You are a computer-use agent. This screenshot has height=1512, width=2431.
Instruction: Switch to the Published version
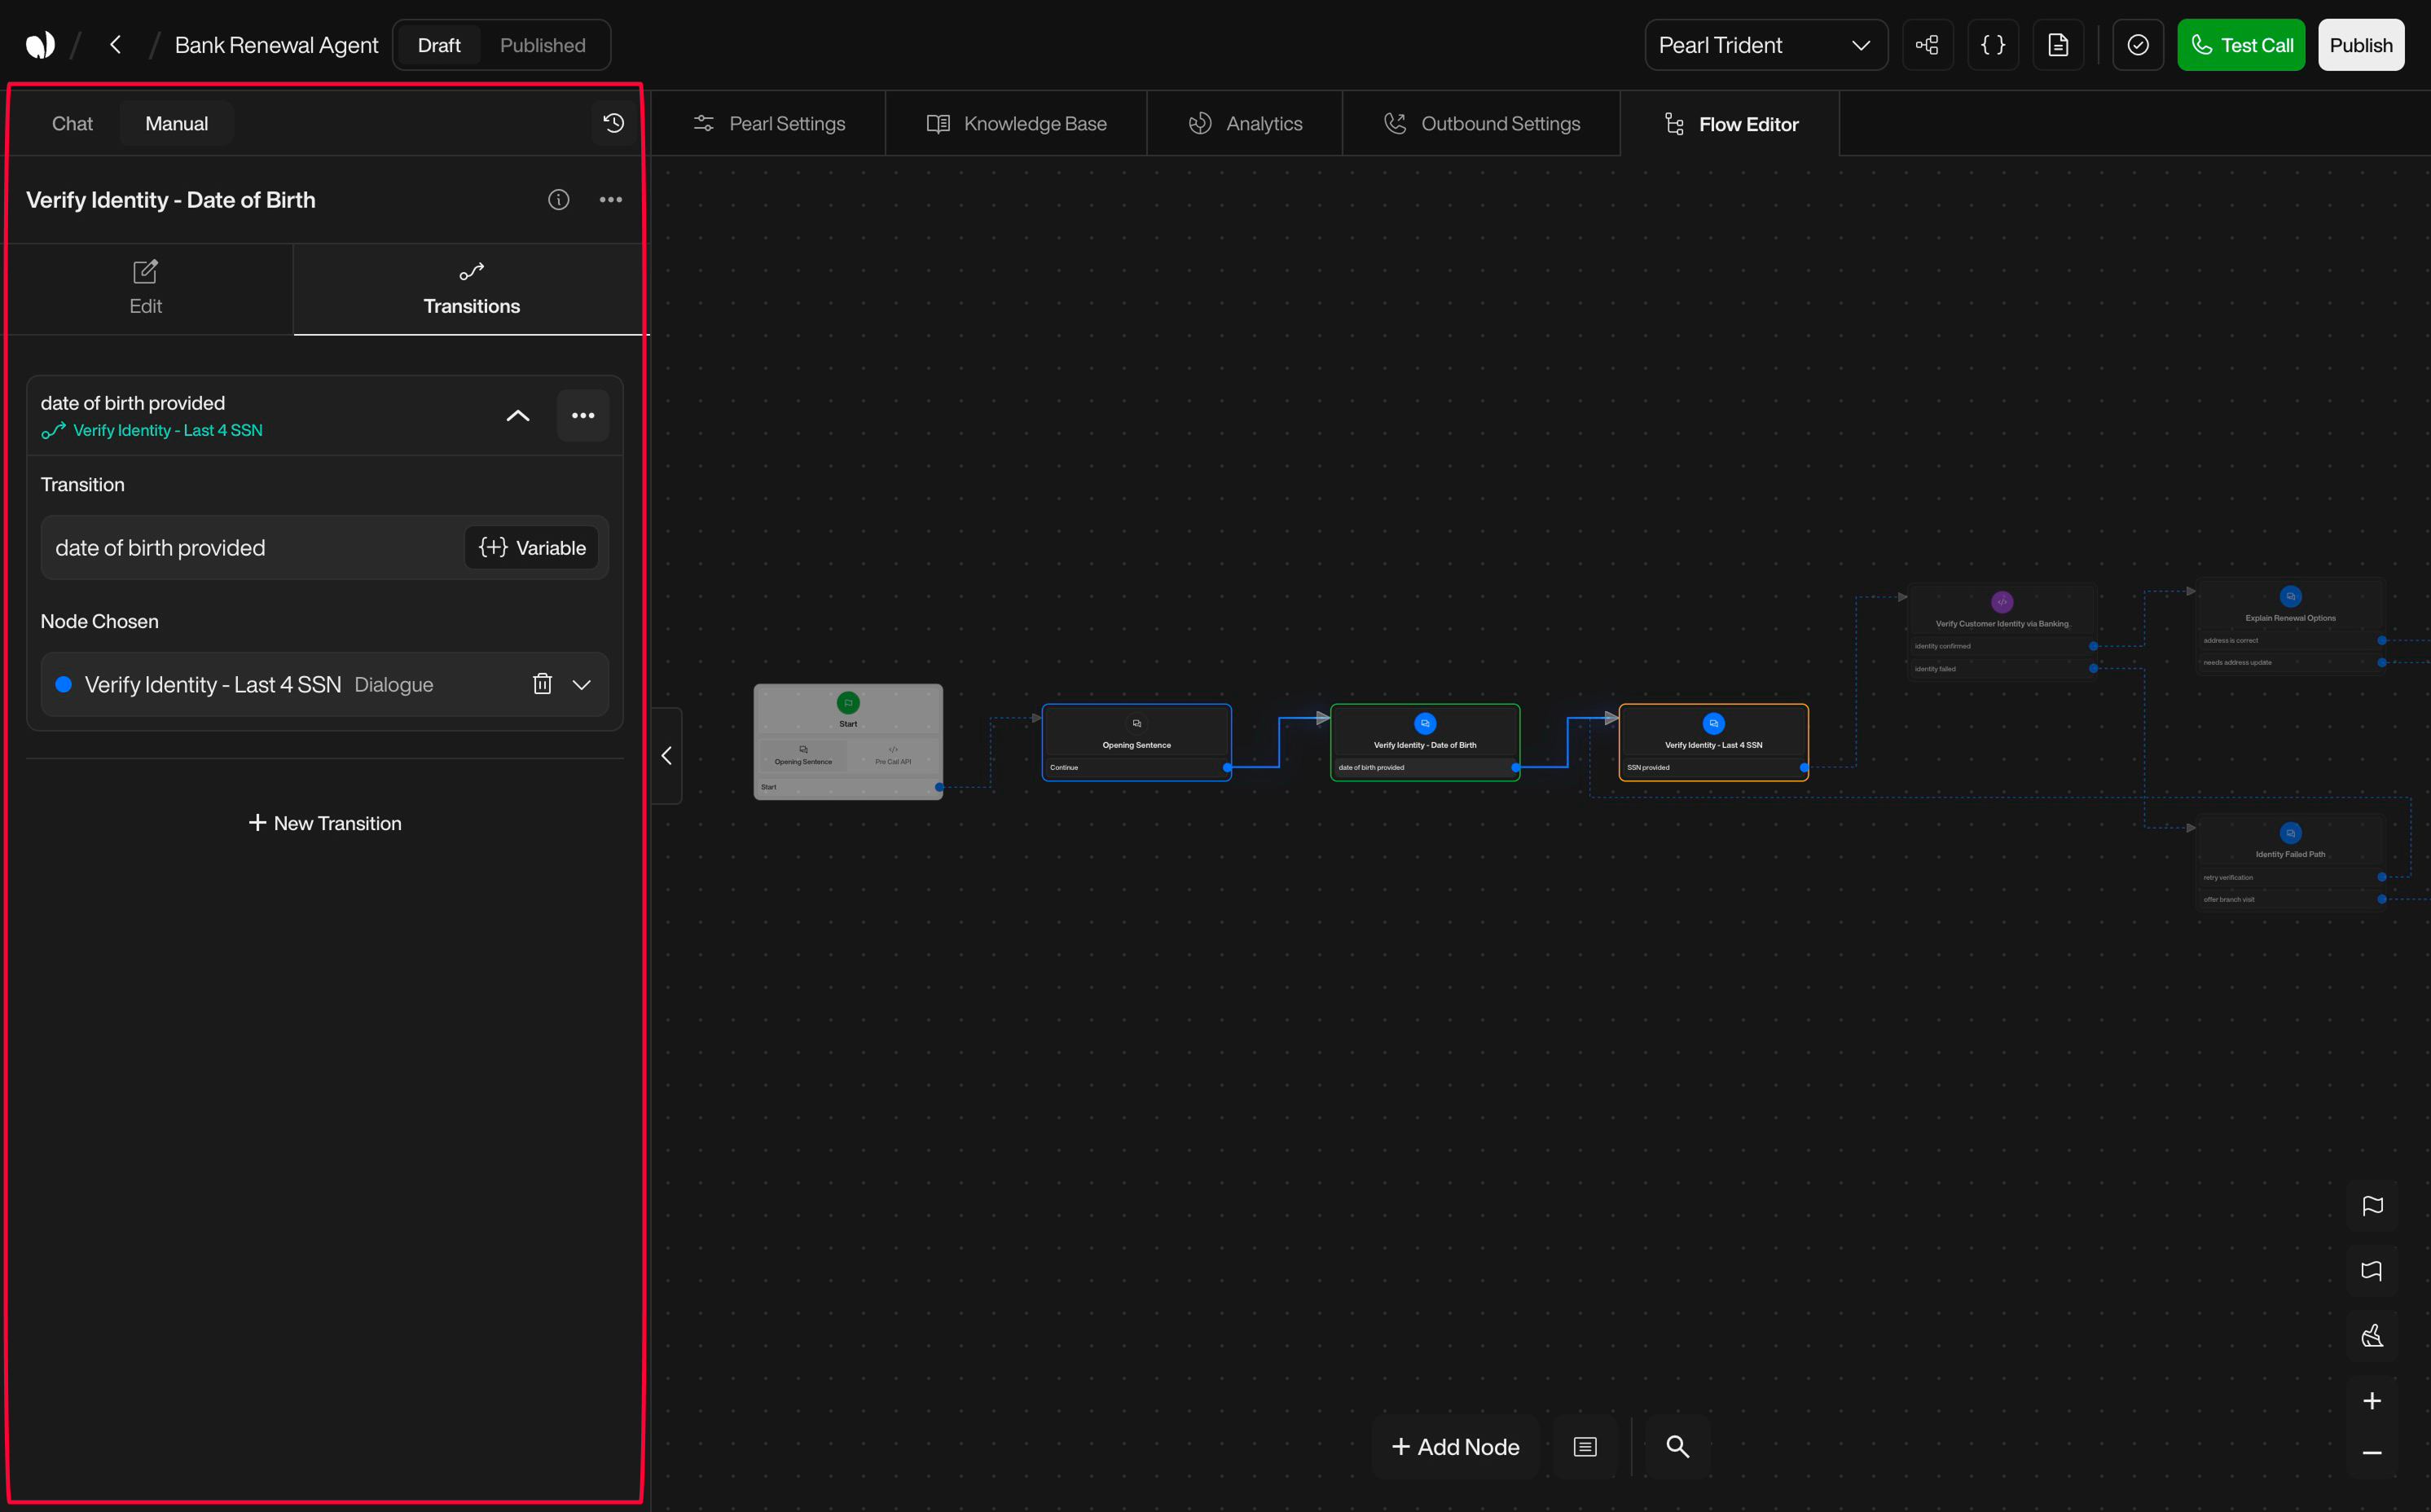click(x=542, y=44)
